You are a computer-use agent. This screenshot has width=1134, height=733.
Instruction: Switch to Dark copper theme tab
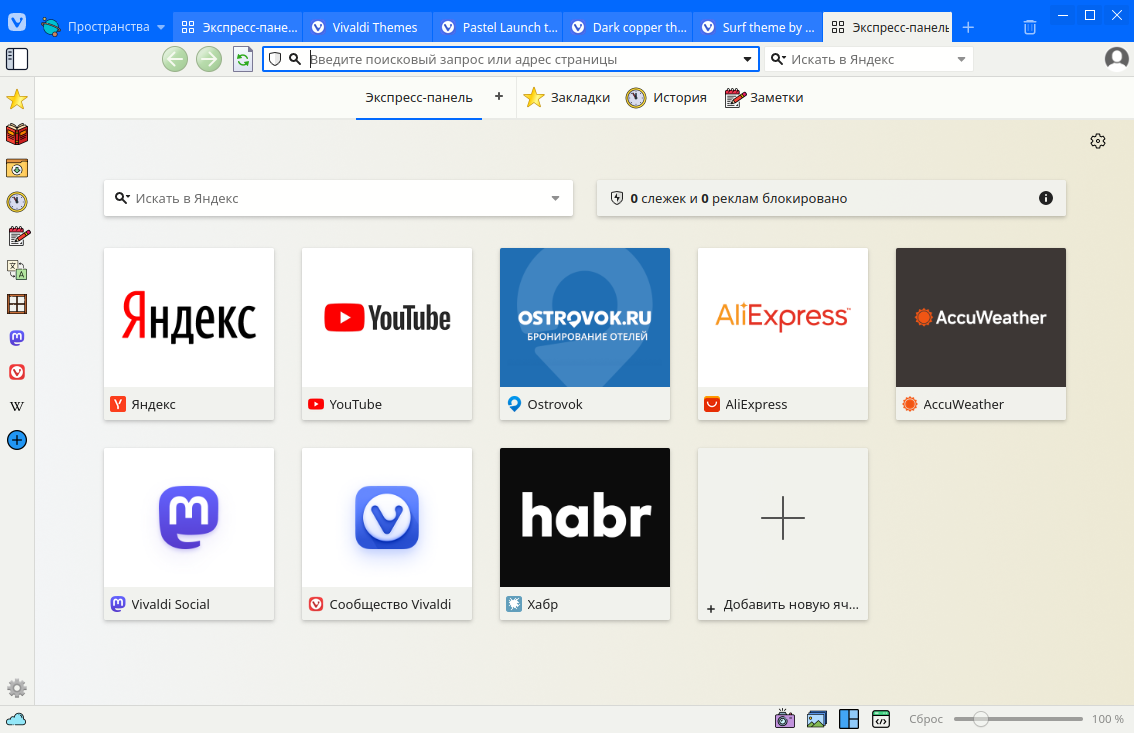[628, 27]
